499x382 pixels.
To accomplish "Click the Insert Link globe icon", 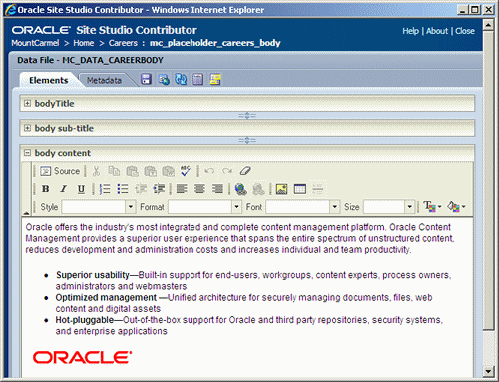I will 240,189.
